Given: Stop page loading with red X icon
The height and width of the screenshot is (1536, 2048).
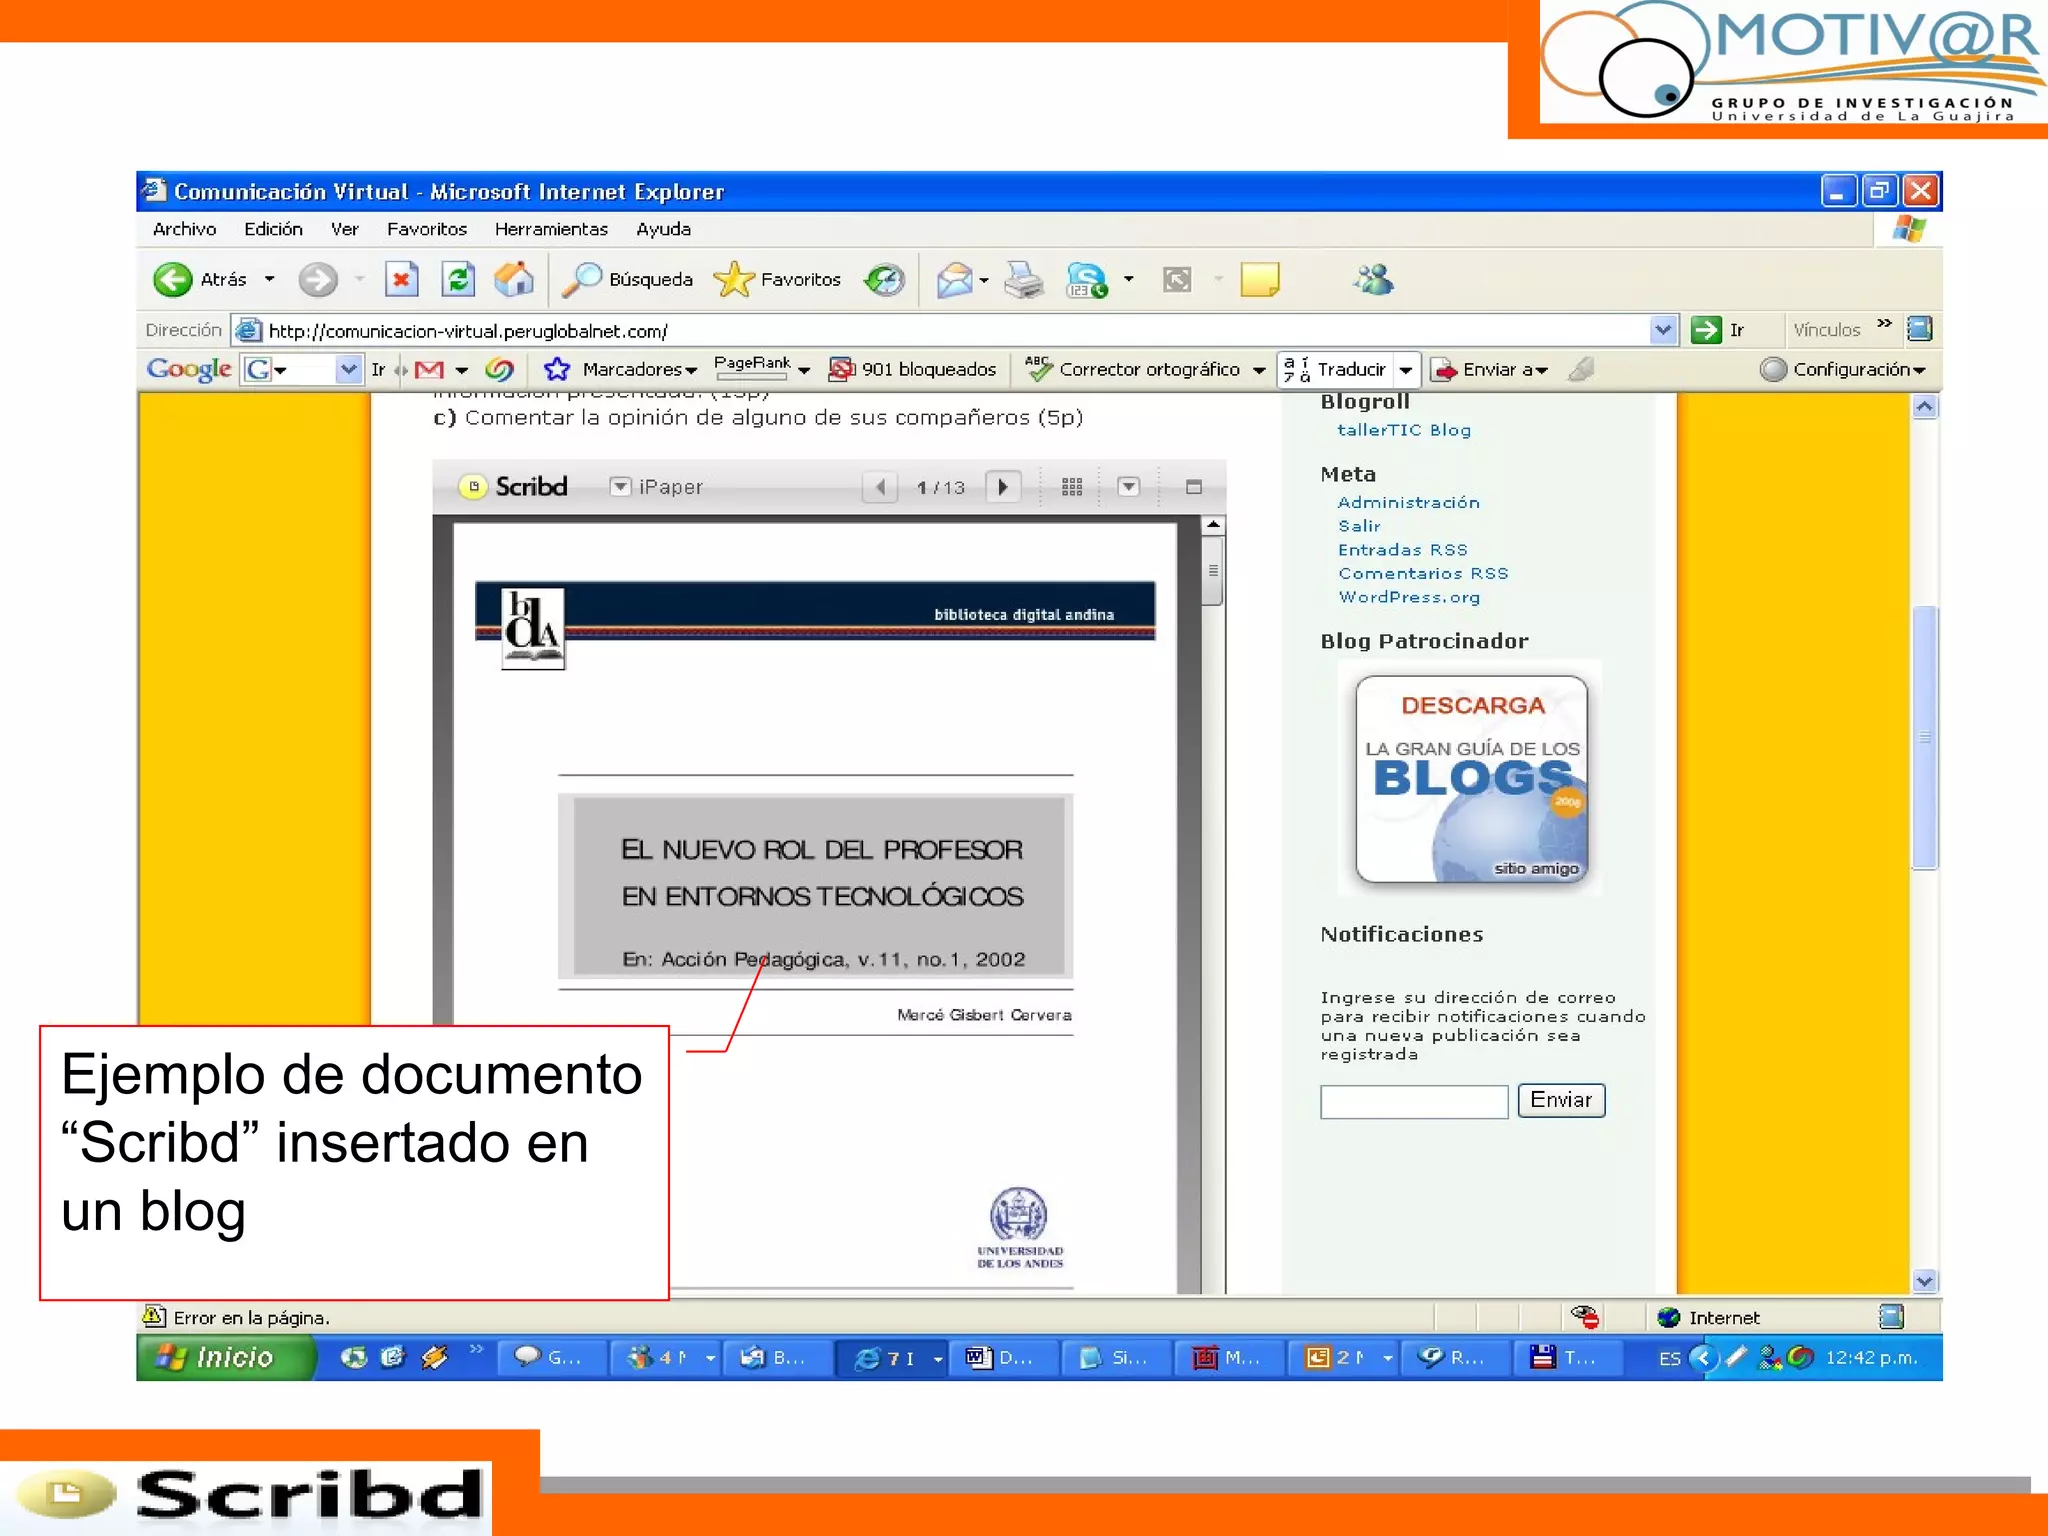Looking at the screenshot, I should click(401, 279).
